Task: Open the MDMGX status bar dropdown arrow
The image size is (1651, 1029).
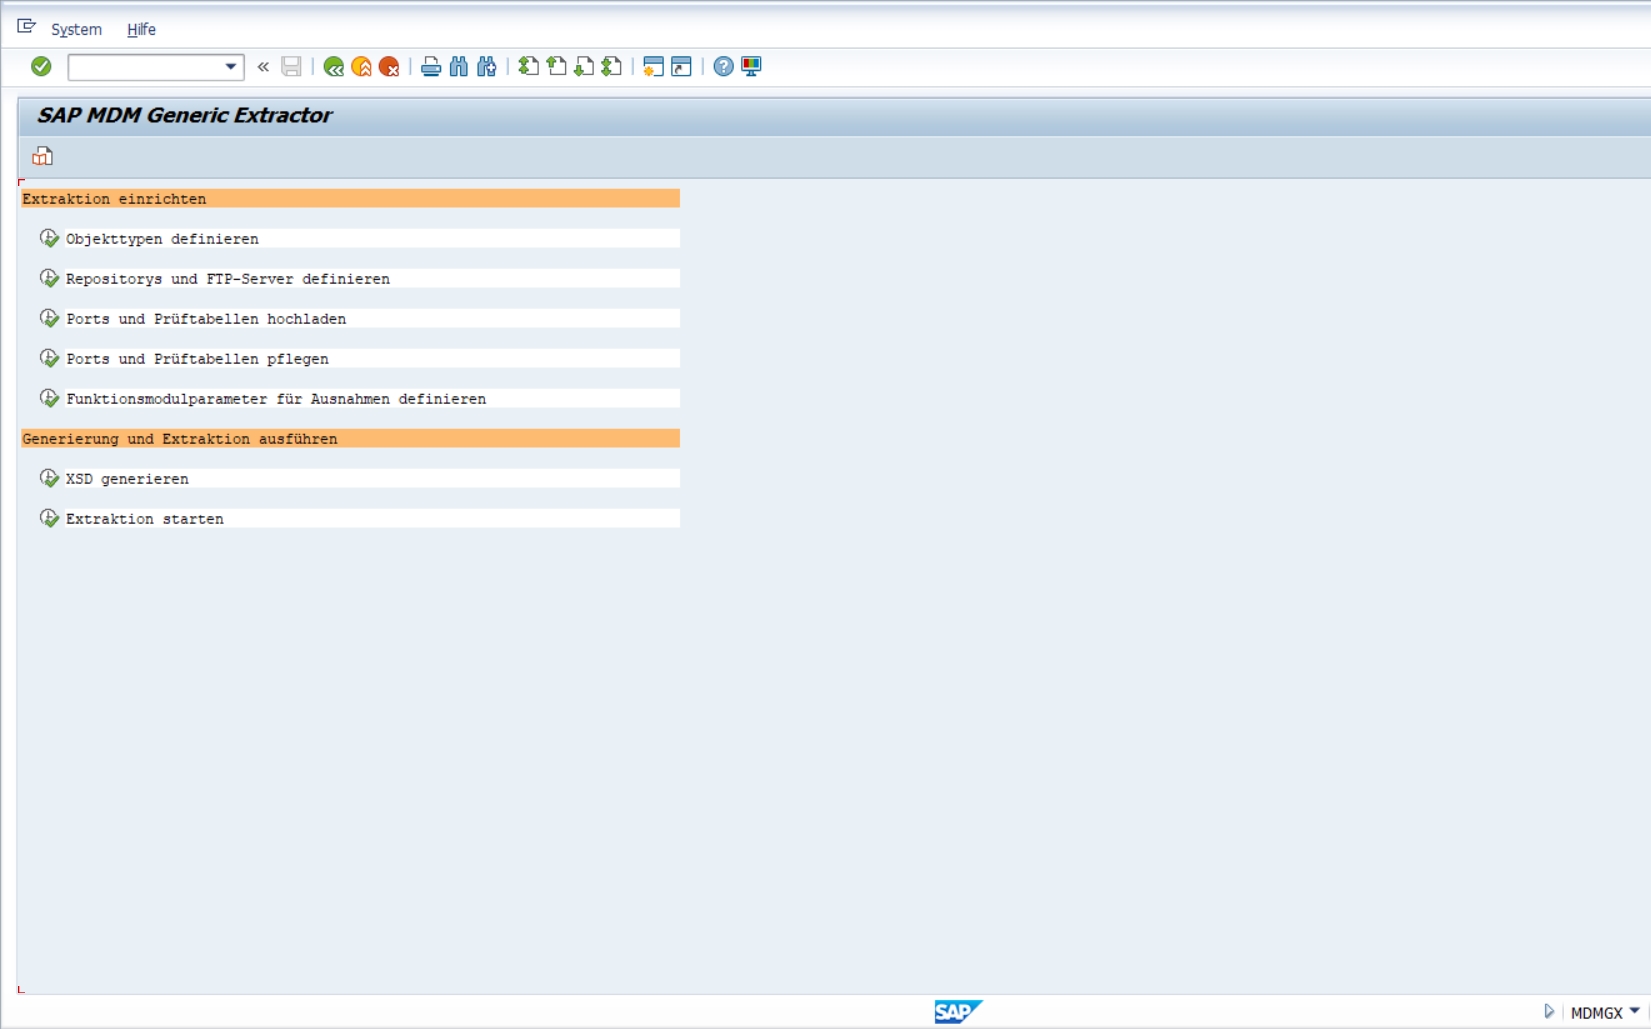Action: [x=1635, y=1011]
